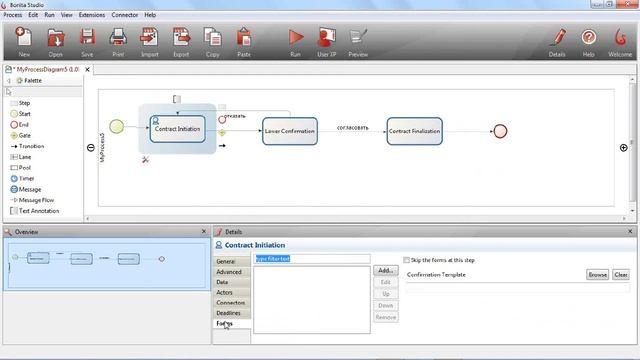
Task: Select the Lawer Confirmation step
Action: tap(290, 131)
